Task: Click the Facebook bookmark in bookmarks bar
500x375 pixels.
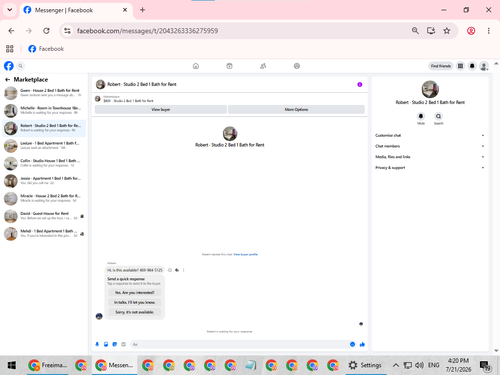Action: pyautogui.click(x=46, y=49)
